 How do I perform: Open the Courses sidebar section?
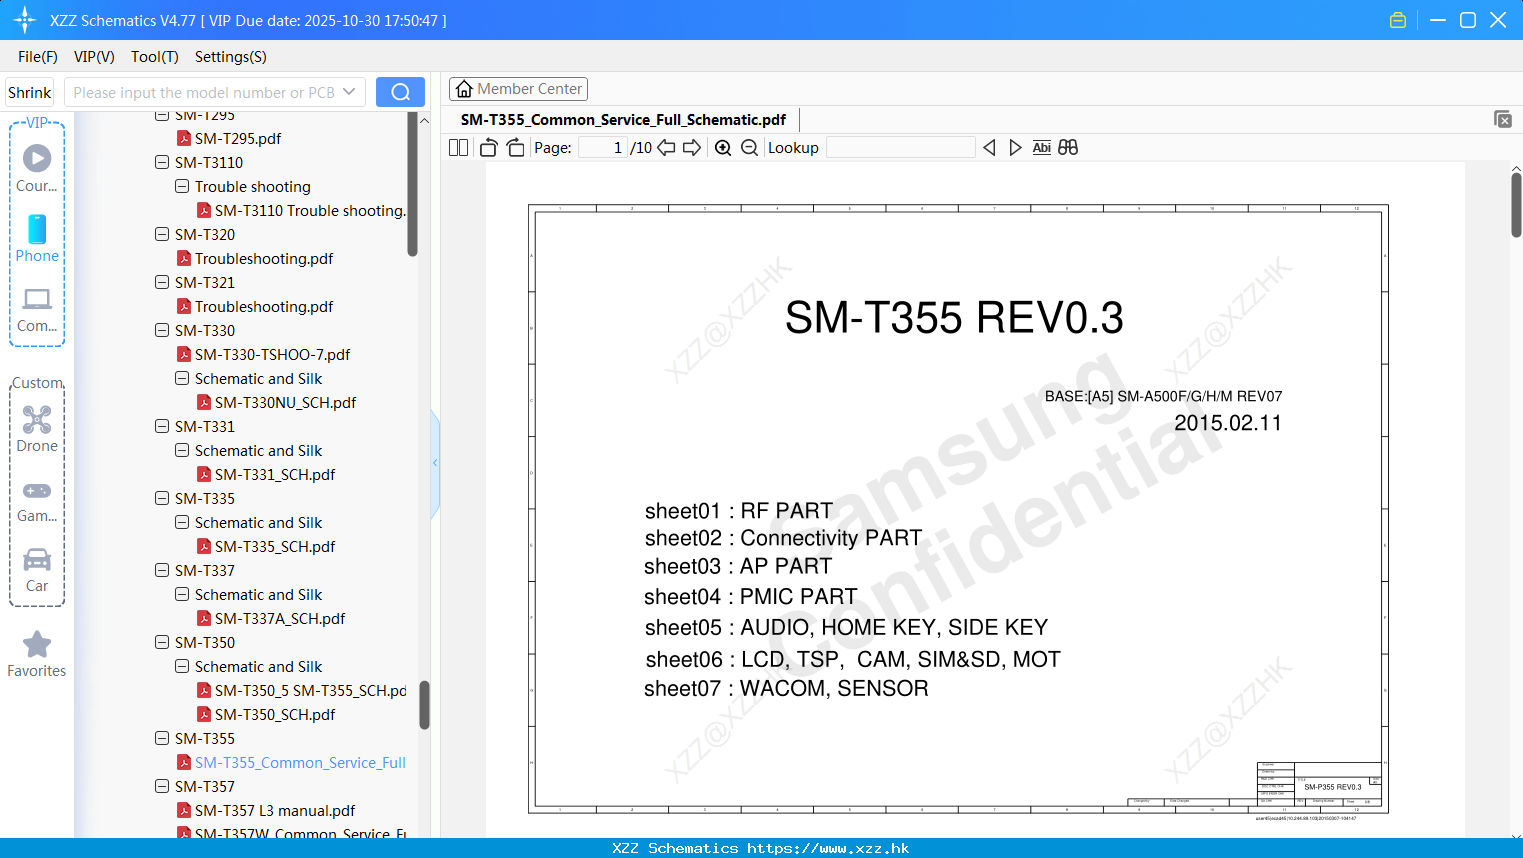37,168
